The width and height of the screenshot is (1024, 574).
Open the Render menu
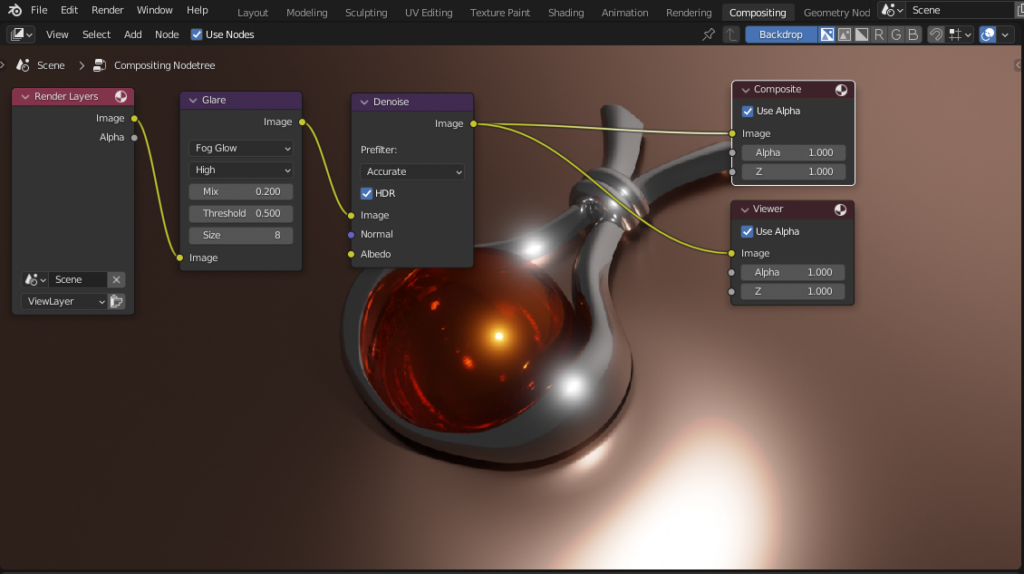coord(107,10)
